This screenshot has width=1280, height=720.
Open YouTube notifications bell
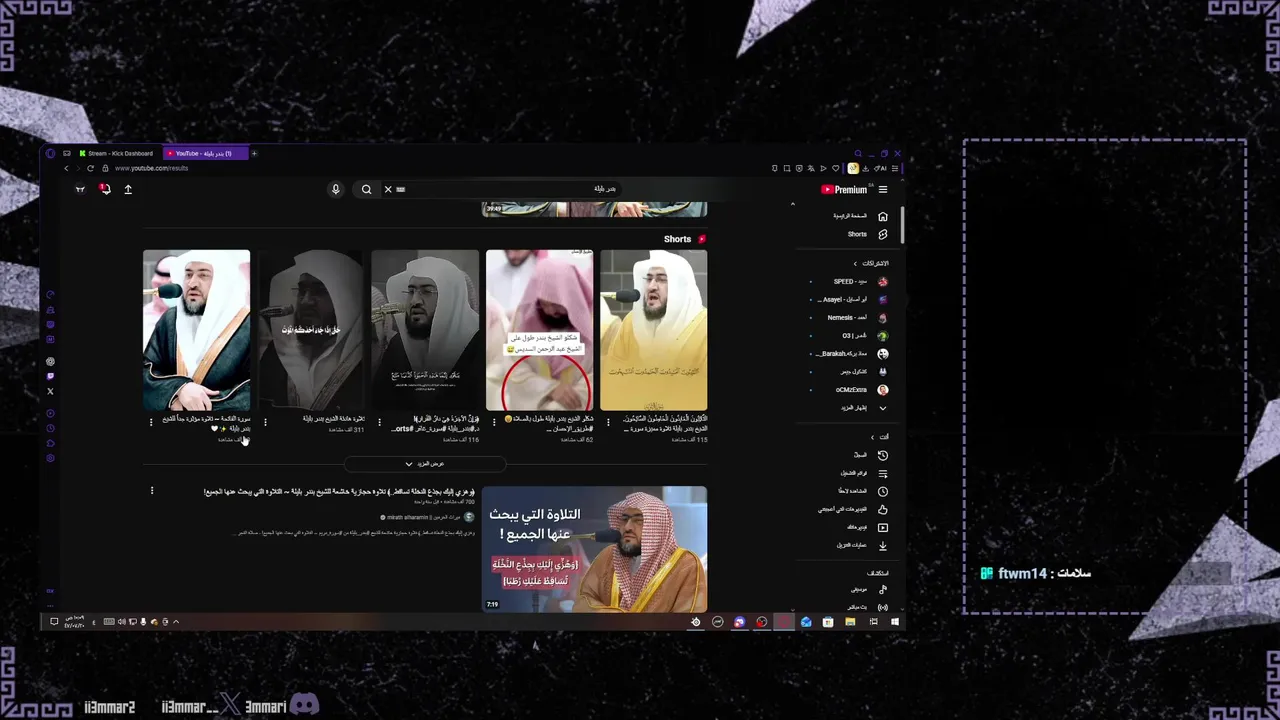104,189
